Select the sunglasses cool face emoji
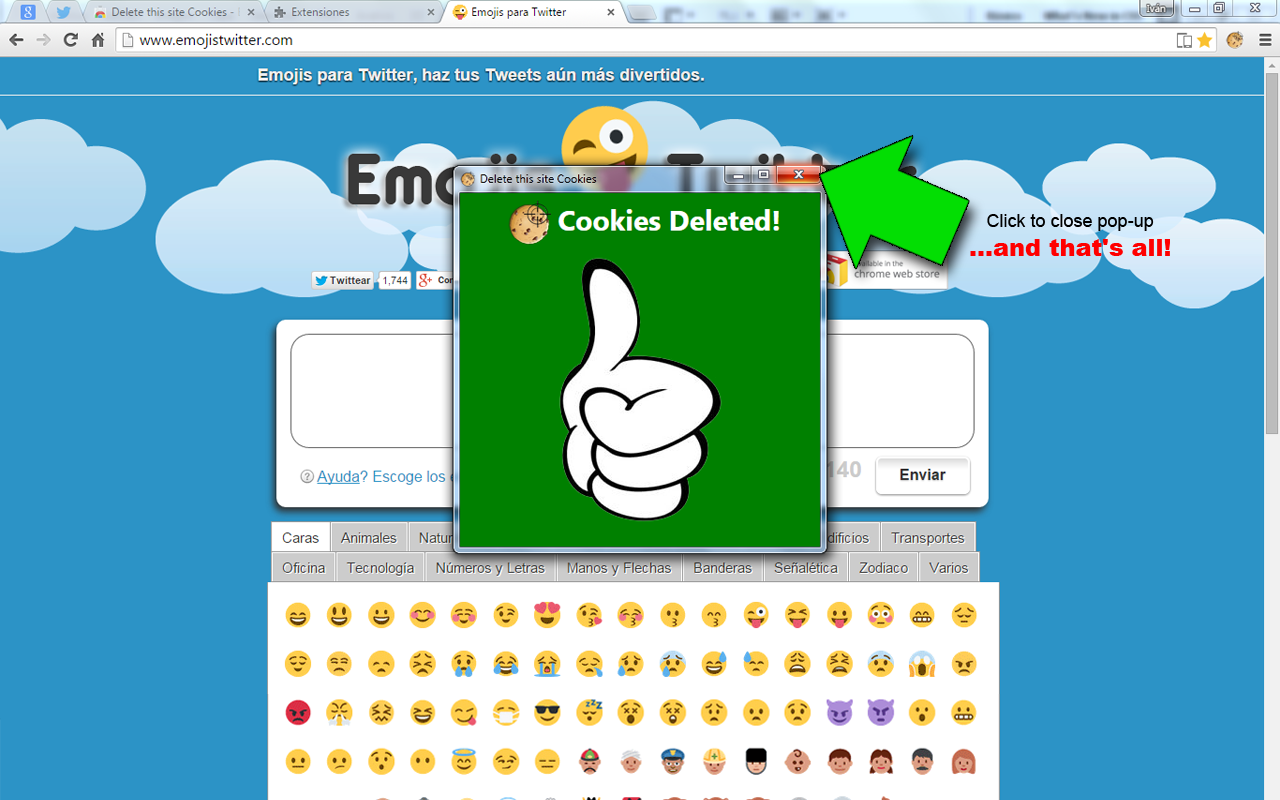Screen dimensions: 1280x800 546,712
